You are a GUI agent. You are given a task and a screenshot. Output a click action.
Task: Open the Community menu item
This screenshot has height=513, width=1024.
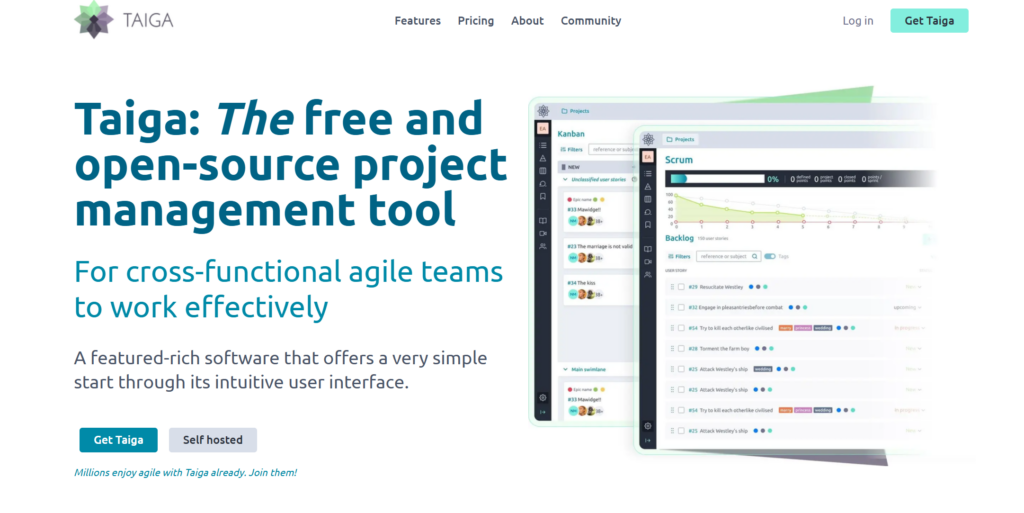[x=590, y=21]
